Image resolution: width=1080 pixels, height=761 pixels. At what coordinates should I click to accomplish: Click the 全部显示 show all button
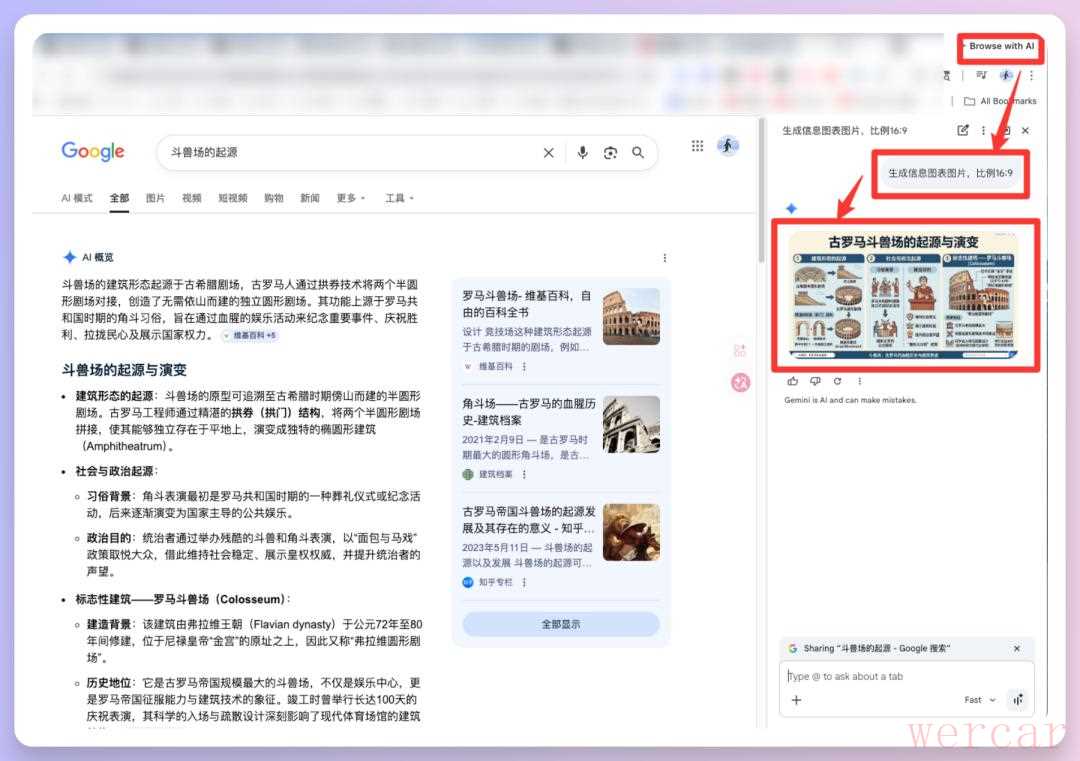click(560, 624)
